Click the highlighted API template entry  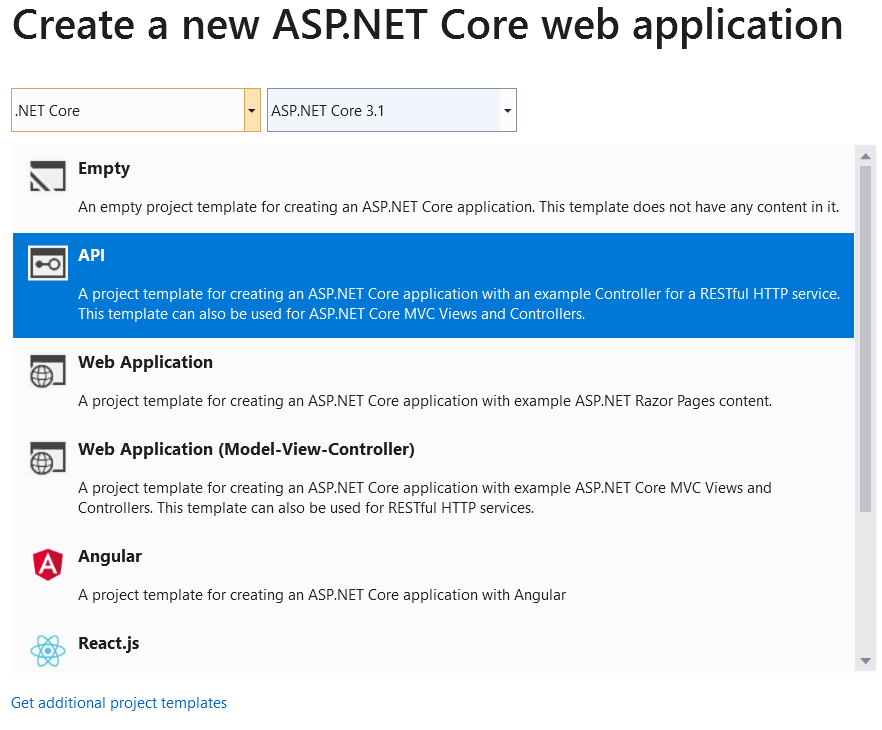[x=400, y=285]
